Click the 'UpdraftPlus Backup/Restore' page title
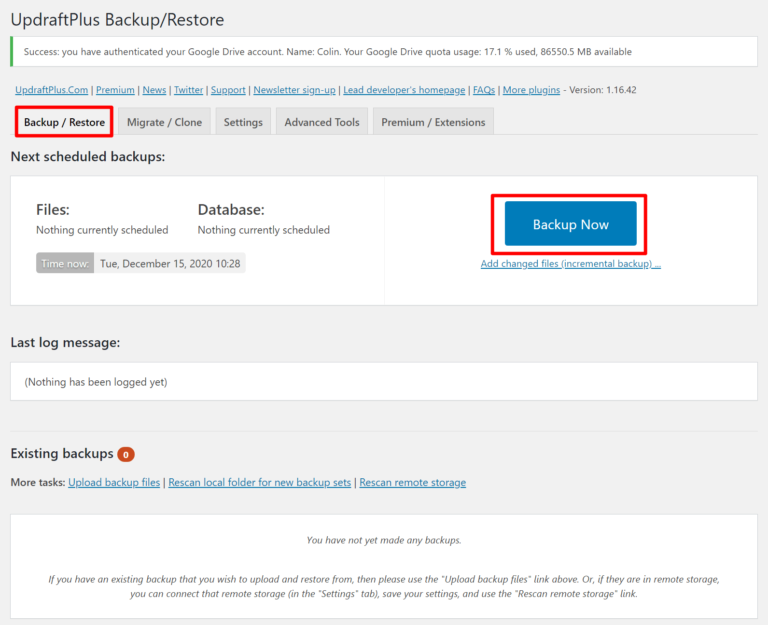Screen dimensions: 768x625 point(118,20)
